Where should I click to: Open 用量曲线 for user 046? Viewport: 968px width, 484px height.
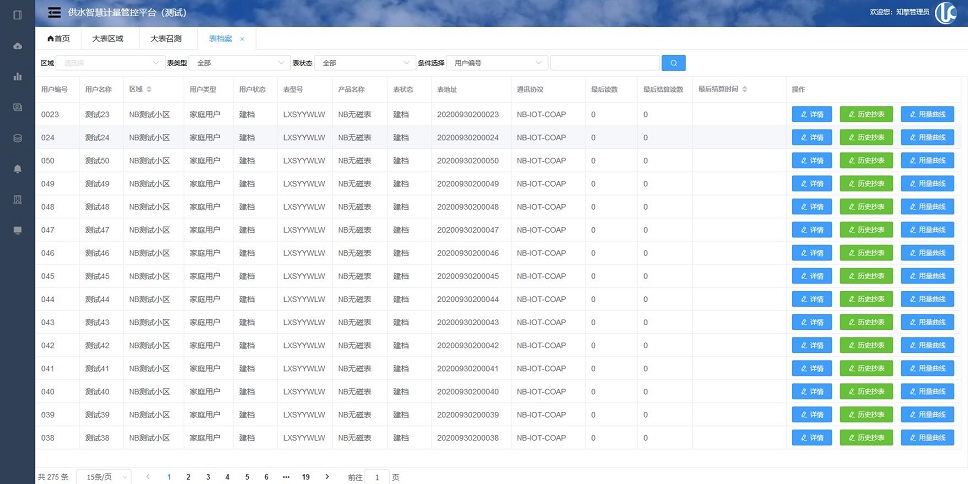927,253
